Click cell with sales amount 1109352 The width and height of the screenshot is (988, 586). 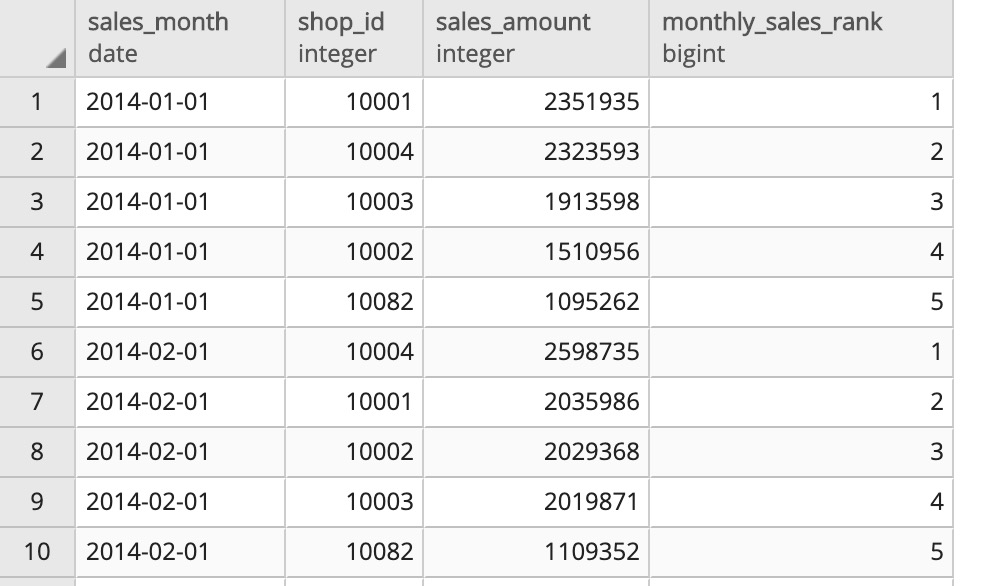[x=536, y=552]
